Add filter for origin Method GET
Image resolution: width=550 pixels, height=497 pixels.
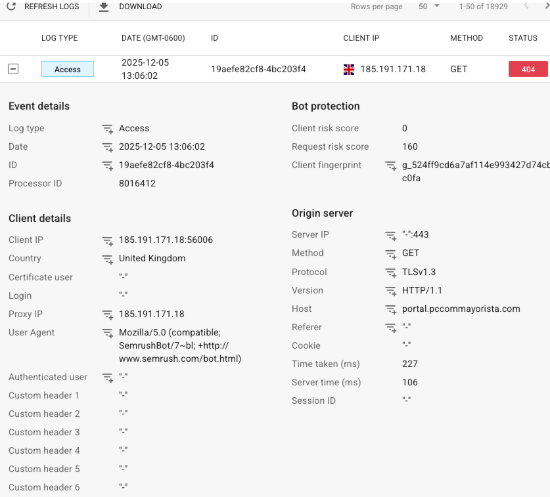(390, 254)
